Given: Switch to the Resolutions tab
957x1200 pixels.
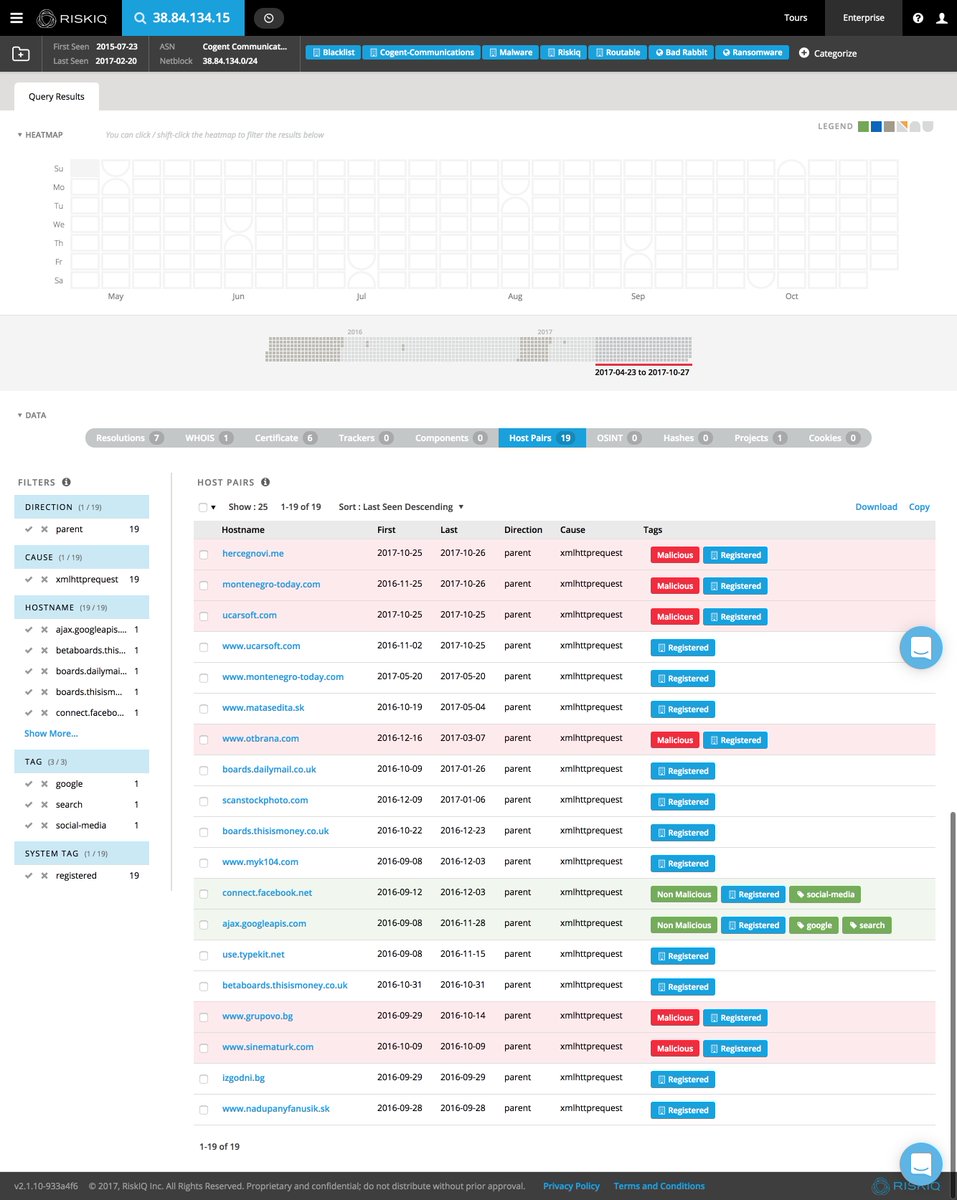Looking at the screenshot, I should click(x=129, y=438).
